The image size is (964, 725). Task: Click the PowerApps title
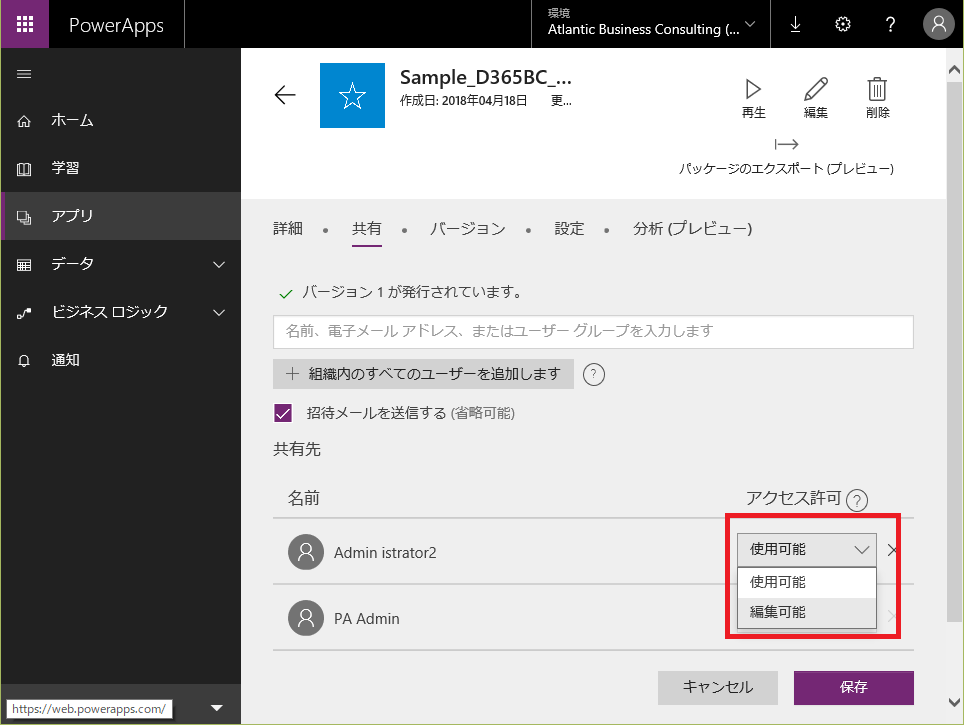116,25
